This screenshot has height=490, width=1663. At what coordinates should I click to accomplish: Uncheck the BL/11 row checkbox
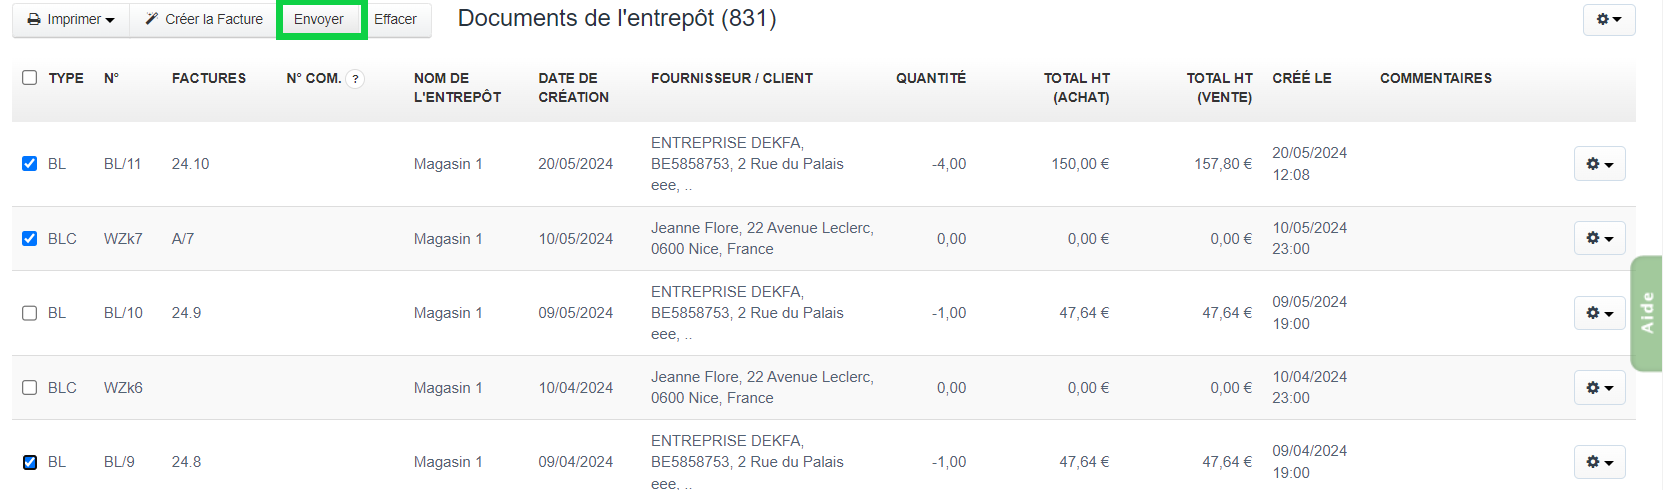pyautogui.click(x=30, y=164)
